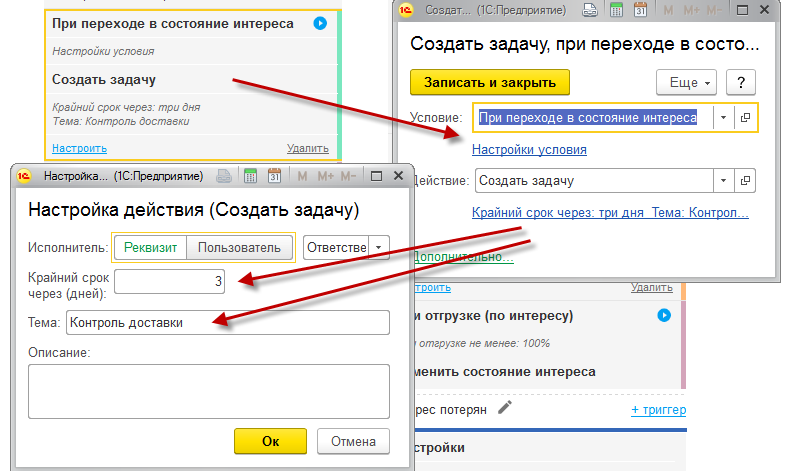Click 1C logo in Создать задачу window title bar
791x471 pixels.
tap(406, 10)
